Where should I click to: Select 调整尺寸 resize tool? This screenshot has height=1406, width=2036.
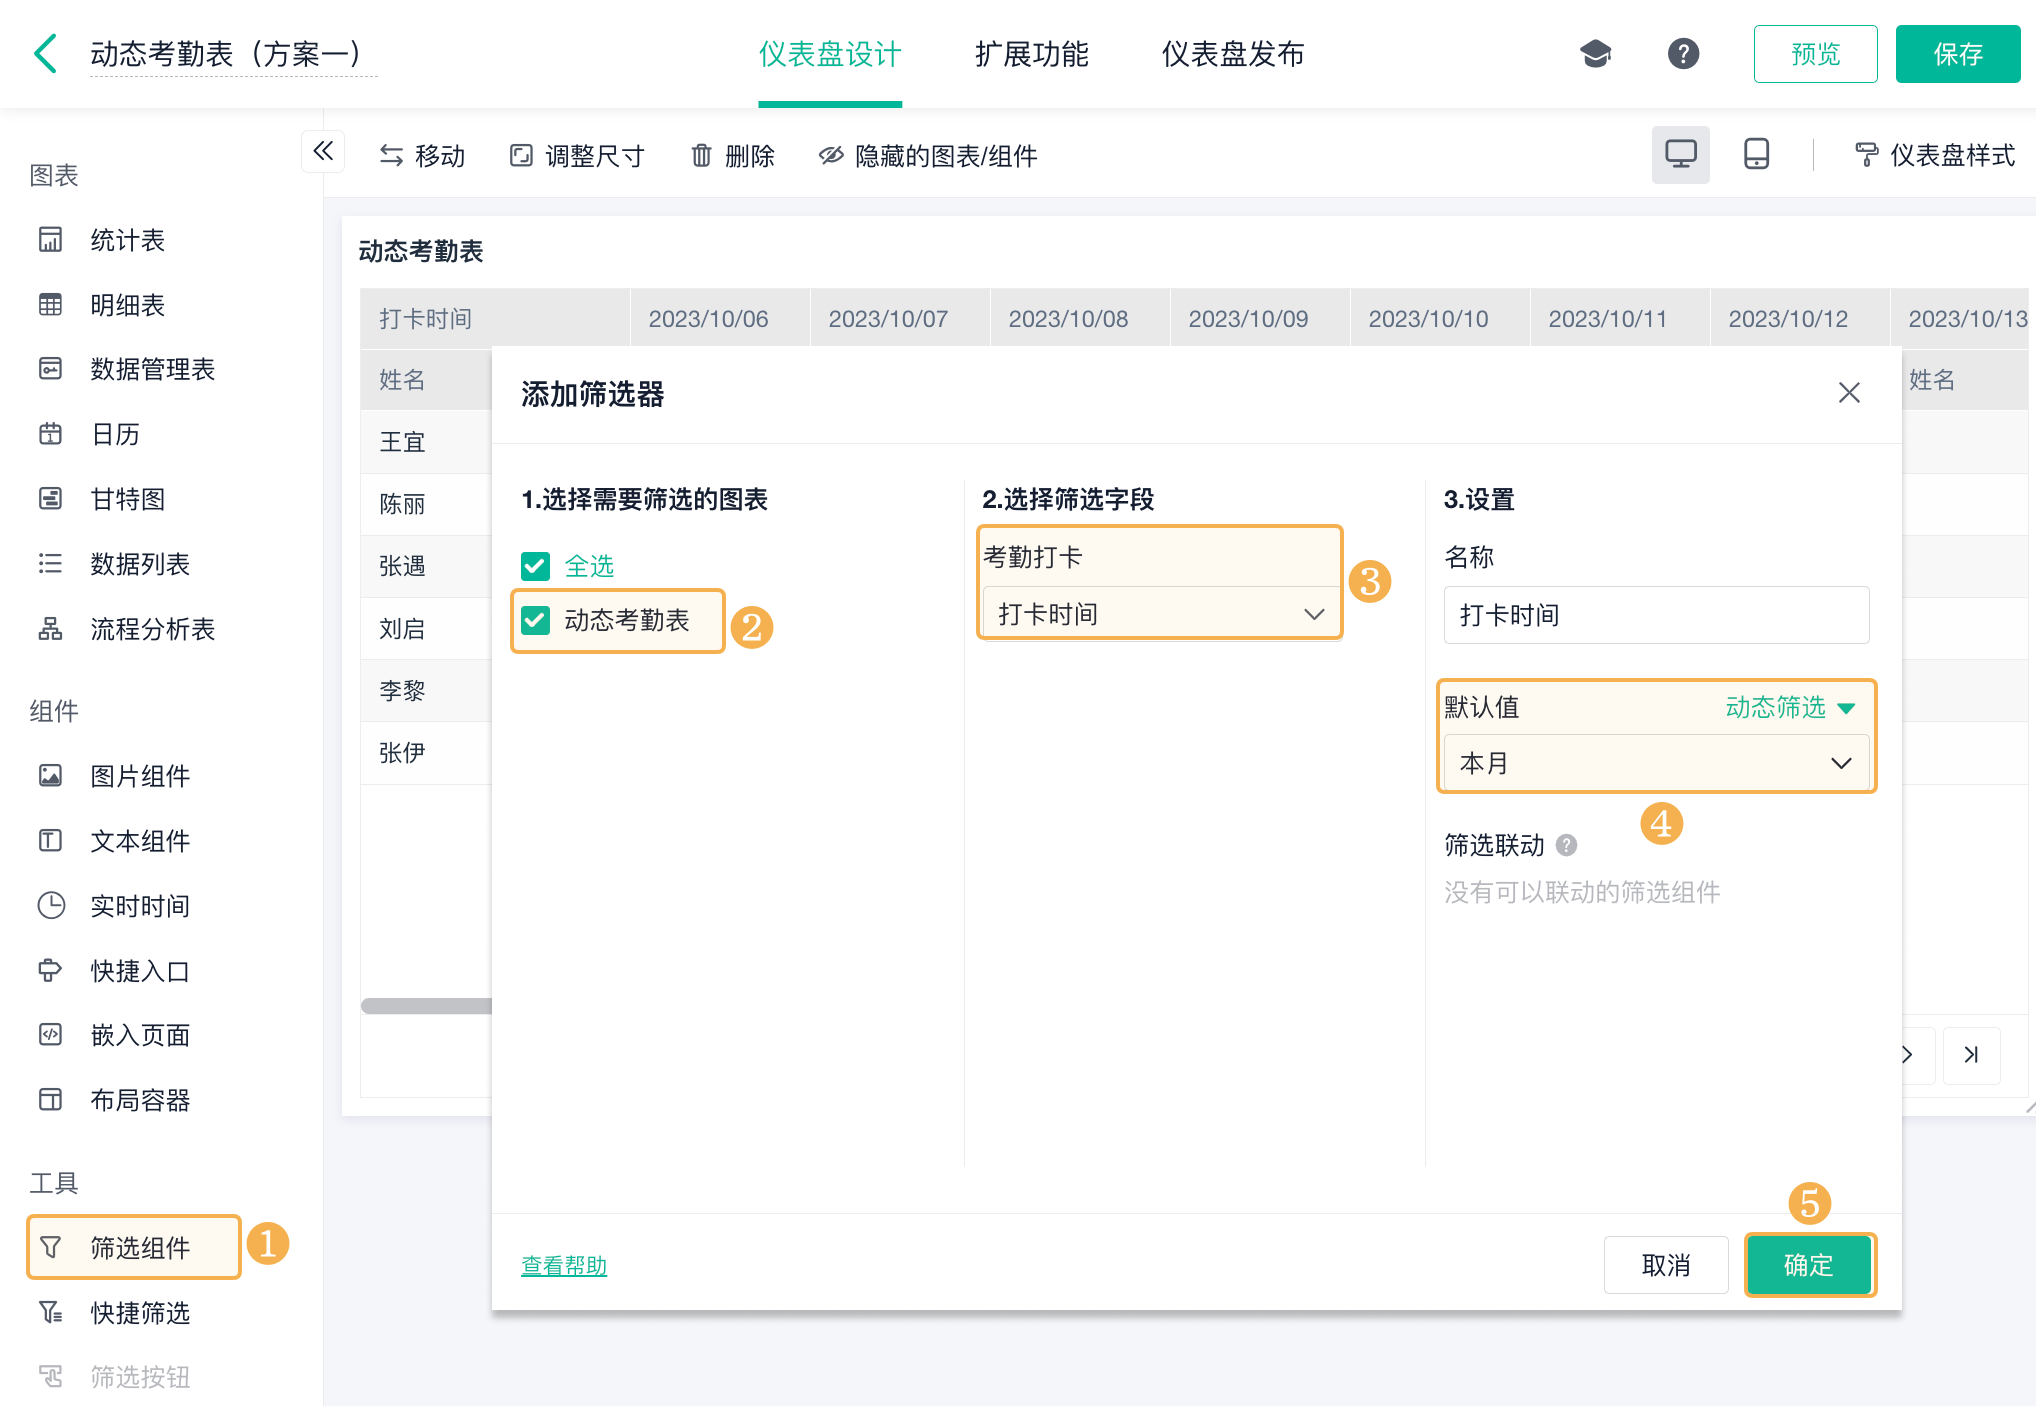click(577, 156)
